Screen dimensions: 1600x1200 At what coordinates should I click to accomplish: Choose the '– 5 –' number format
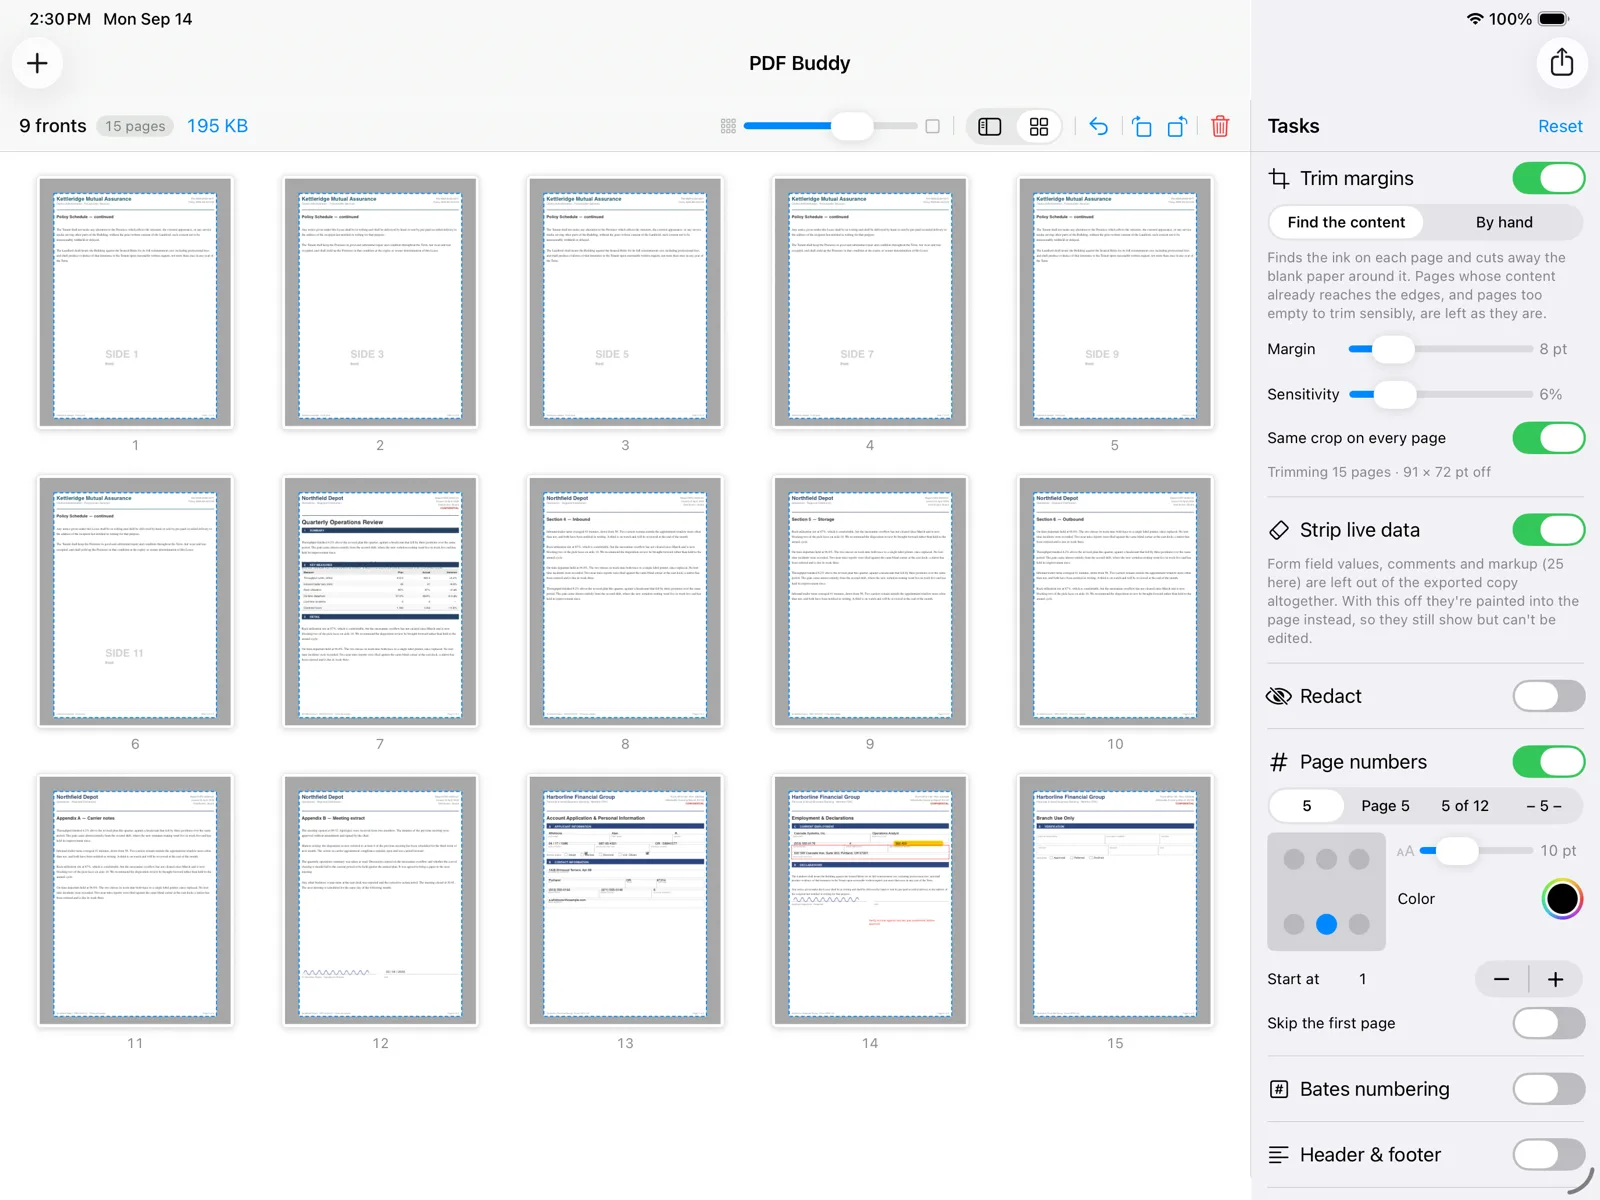click(x=1543, y=806)
